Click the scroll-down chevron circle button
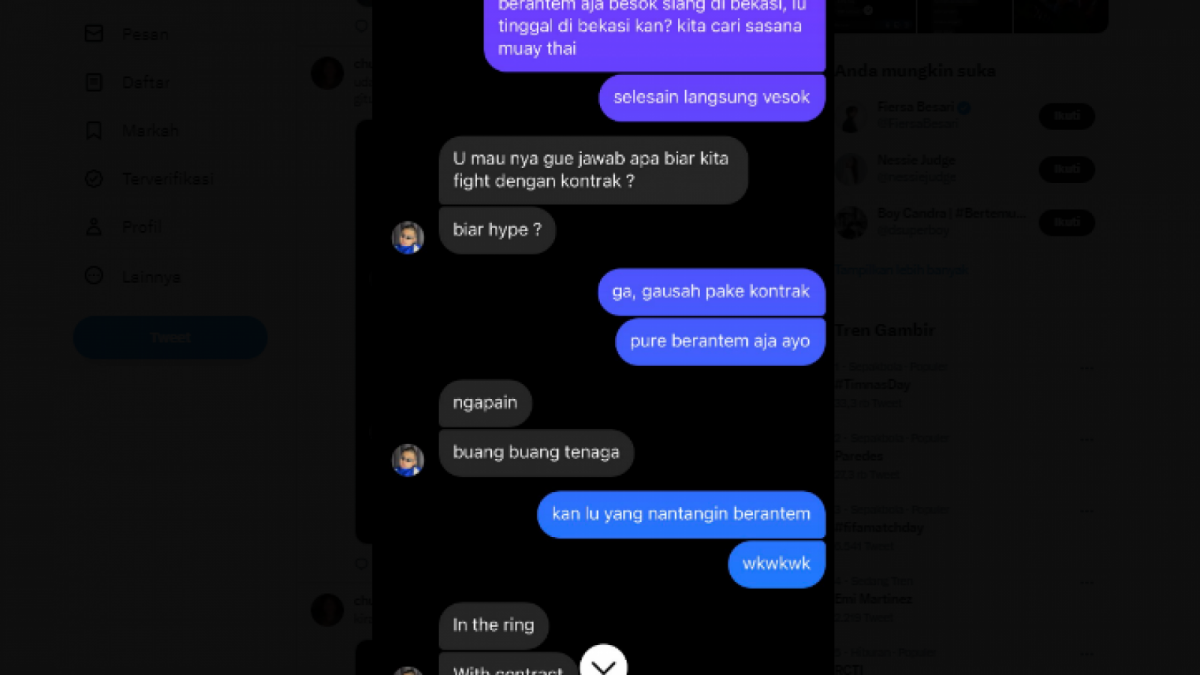This screenshot has height=675, width=1200. tap(603, 662)
